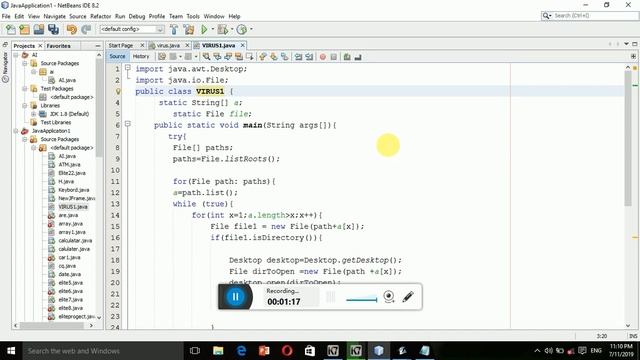
Task: Switch to the virus.java tab
Action: (168, 45)
